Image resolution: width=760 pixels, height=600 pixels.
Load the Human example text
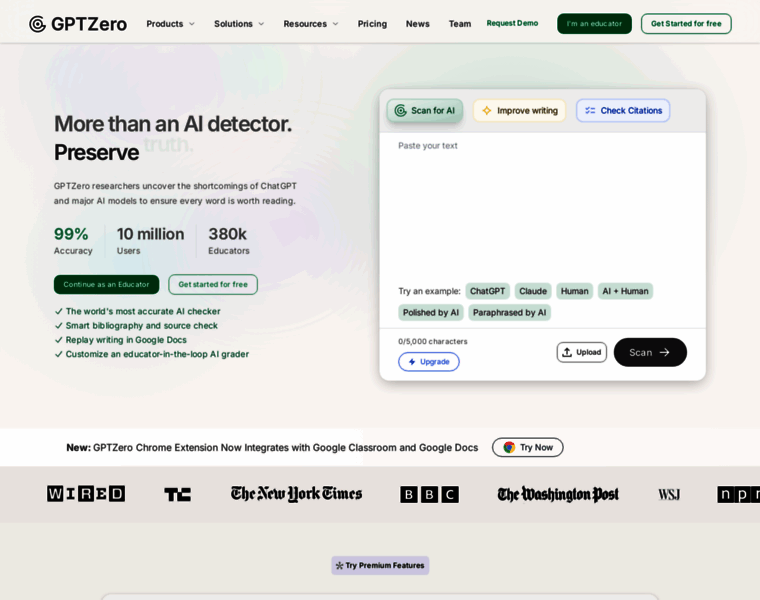(x=574, y=291)
